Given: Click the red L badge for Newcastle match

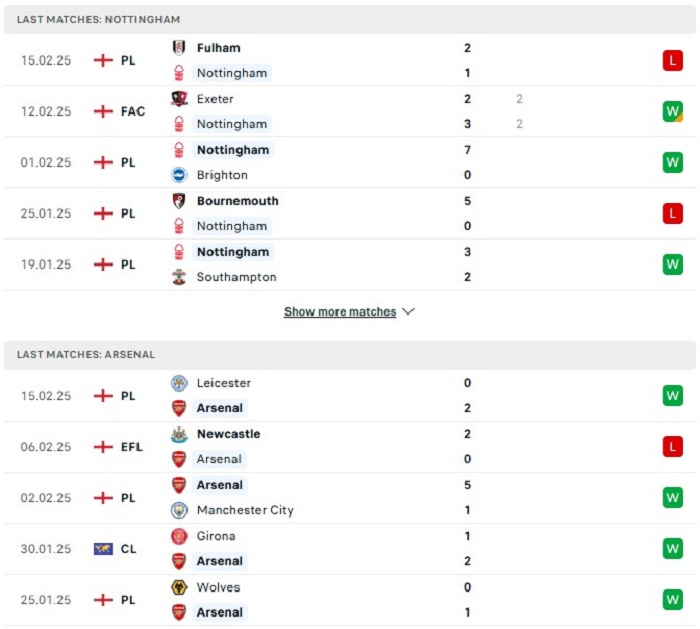Looking at the screenshot, I should (673, 446).
